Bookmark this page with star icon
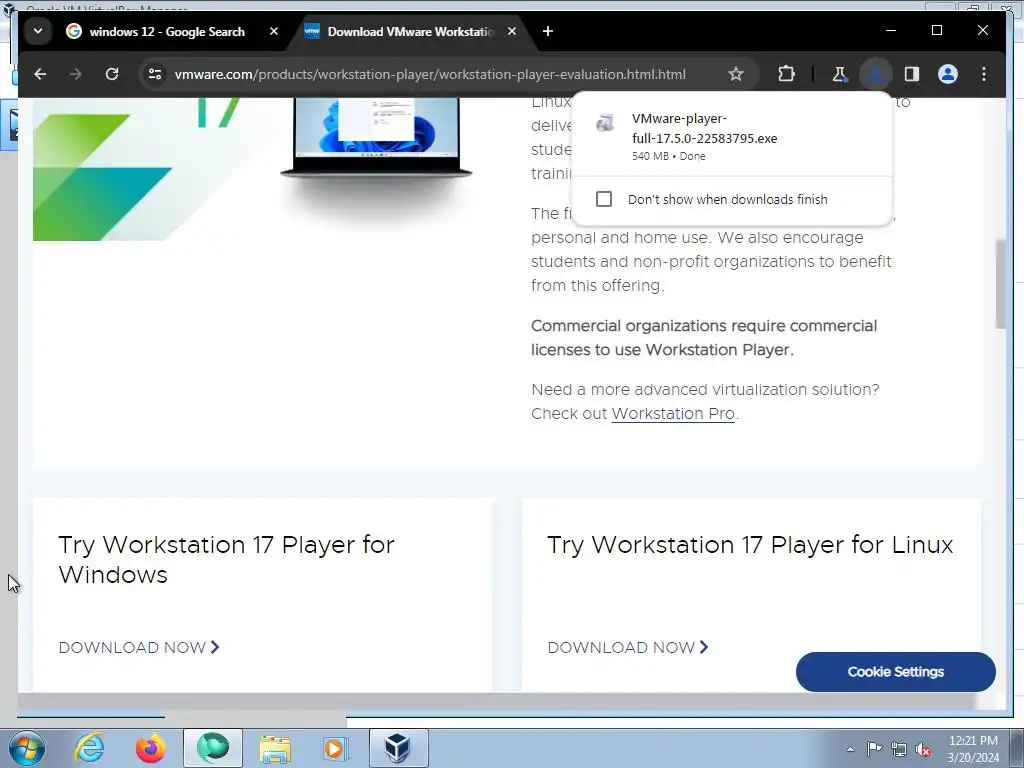 click(x=736, y=74)
